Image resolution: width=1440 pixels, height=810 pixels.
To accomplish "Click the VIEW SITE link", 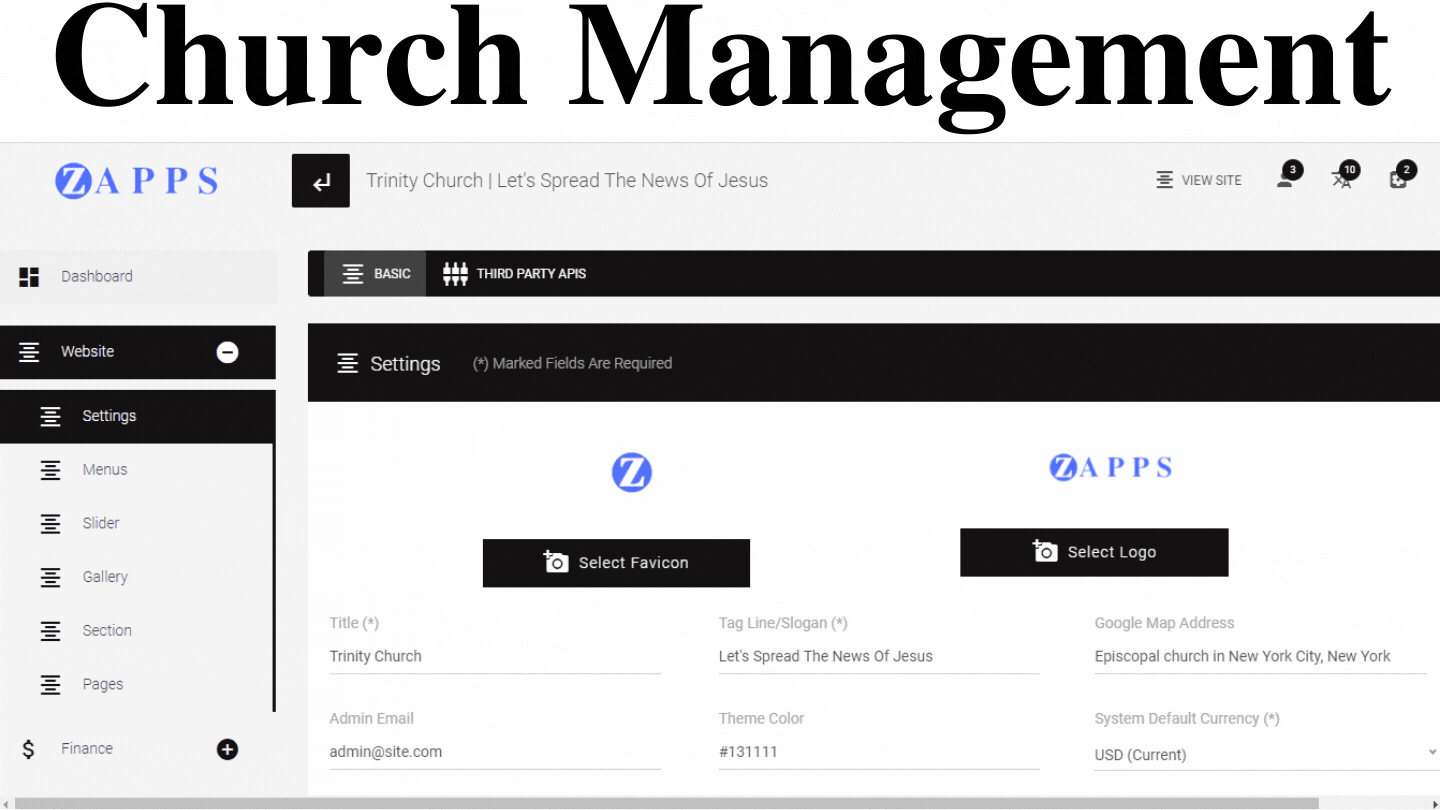I will [1199, 180].
